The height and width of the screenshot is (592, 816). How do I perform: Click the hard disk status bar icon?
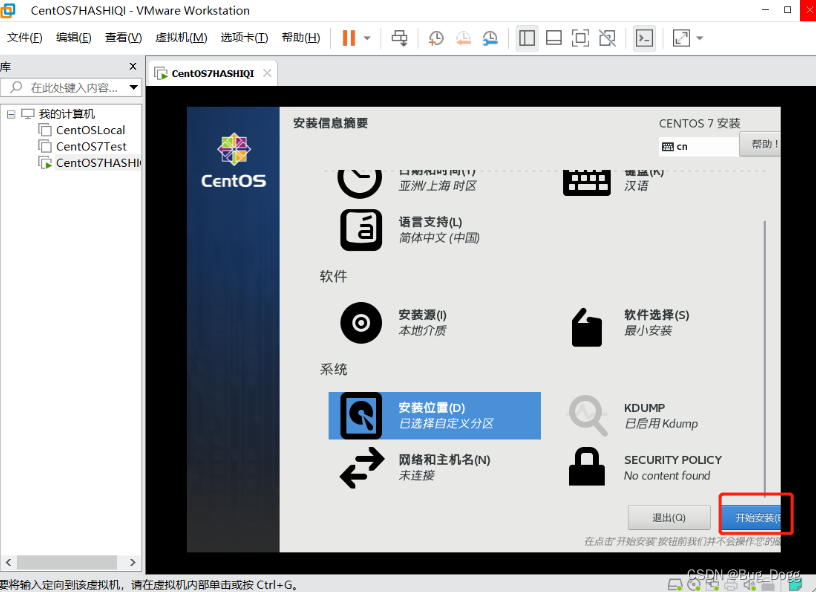click(x=675, y=585)
